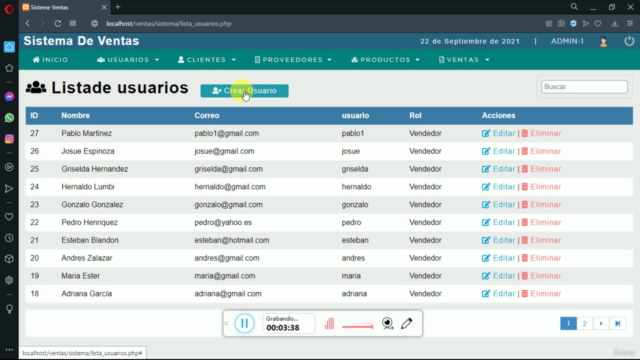Reload the page
The image size is (640, 360).
click(x=58, y=24)
